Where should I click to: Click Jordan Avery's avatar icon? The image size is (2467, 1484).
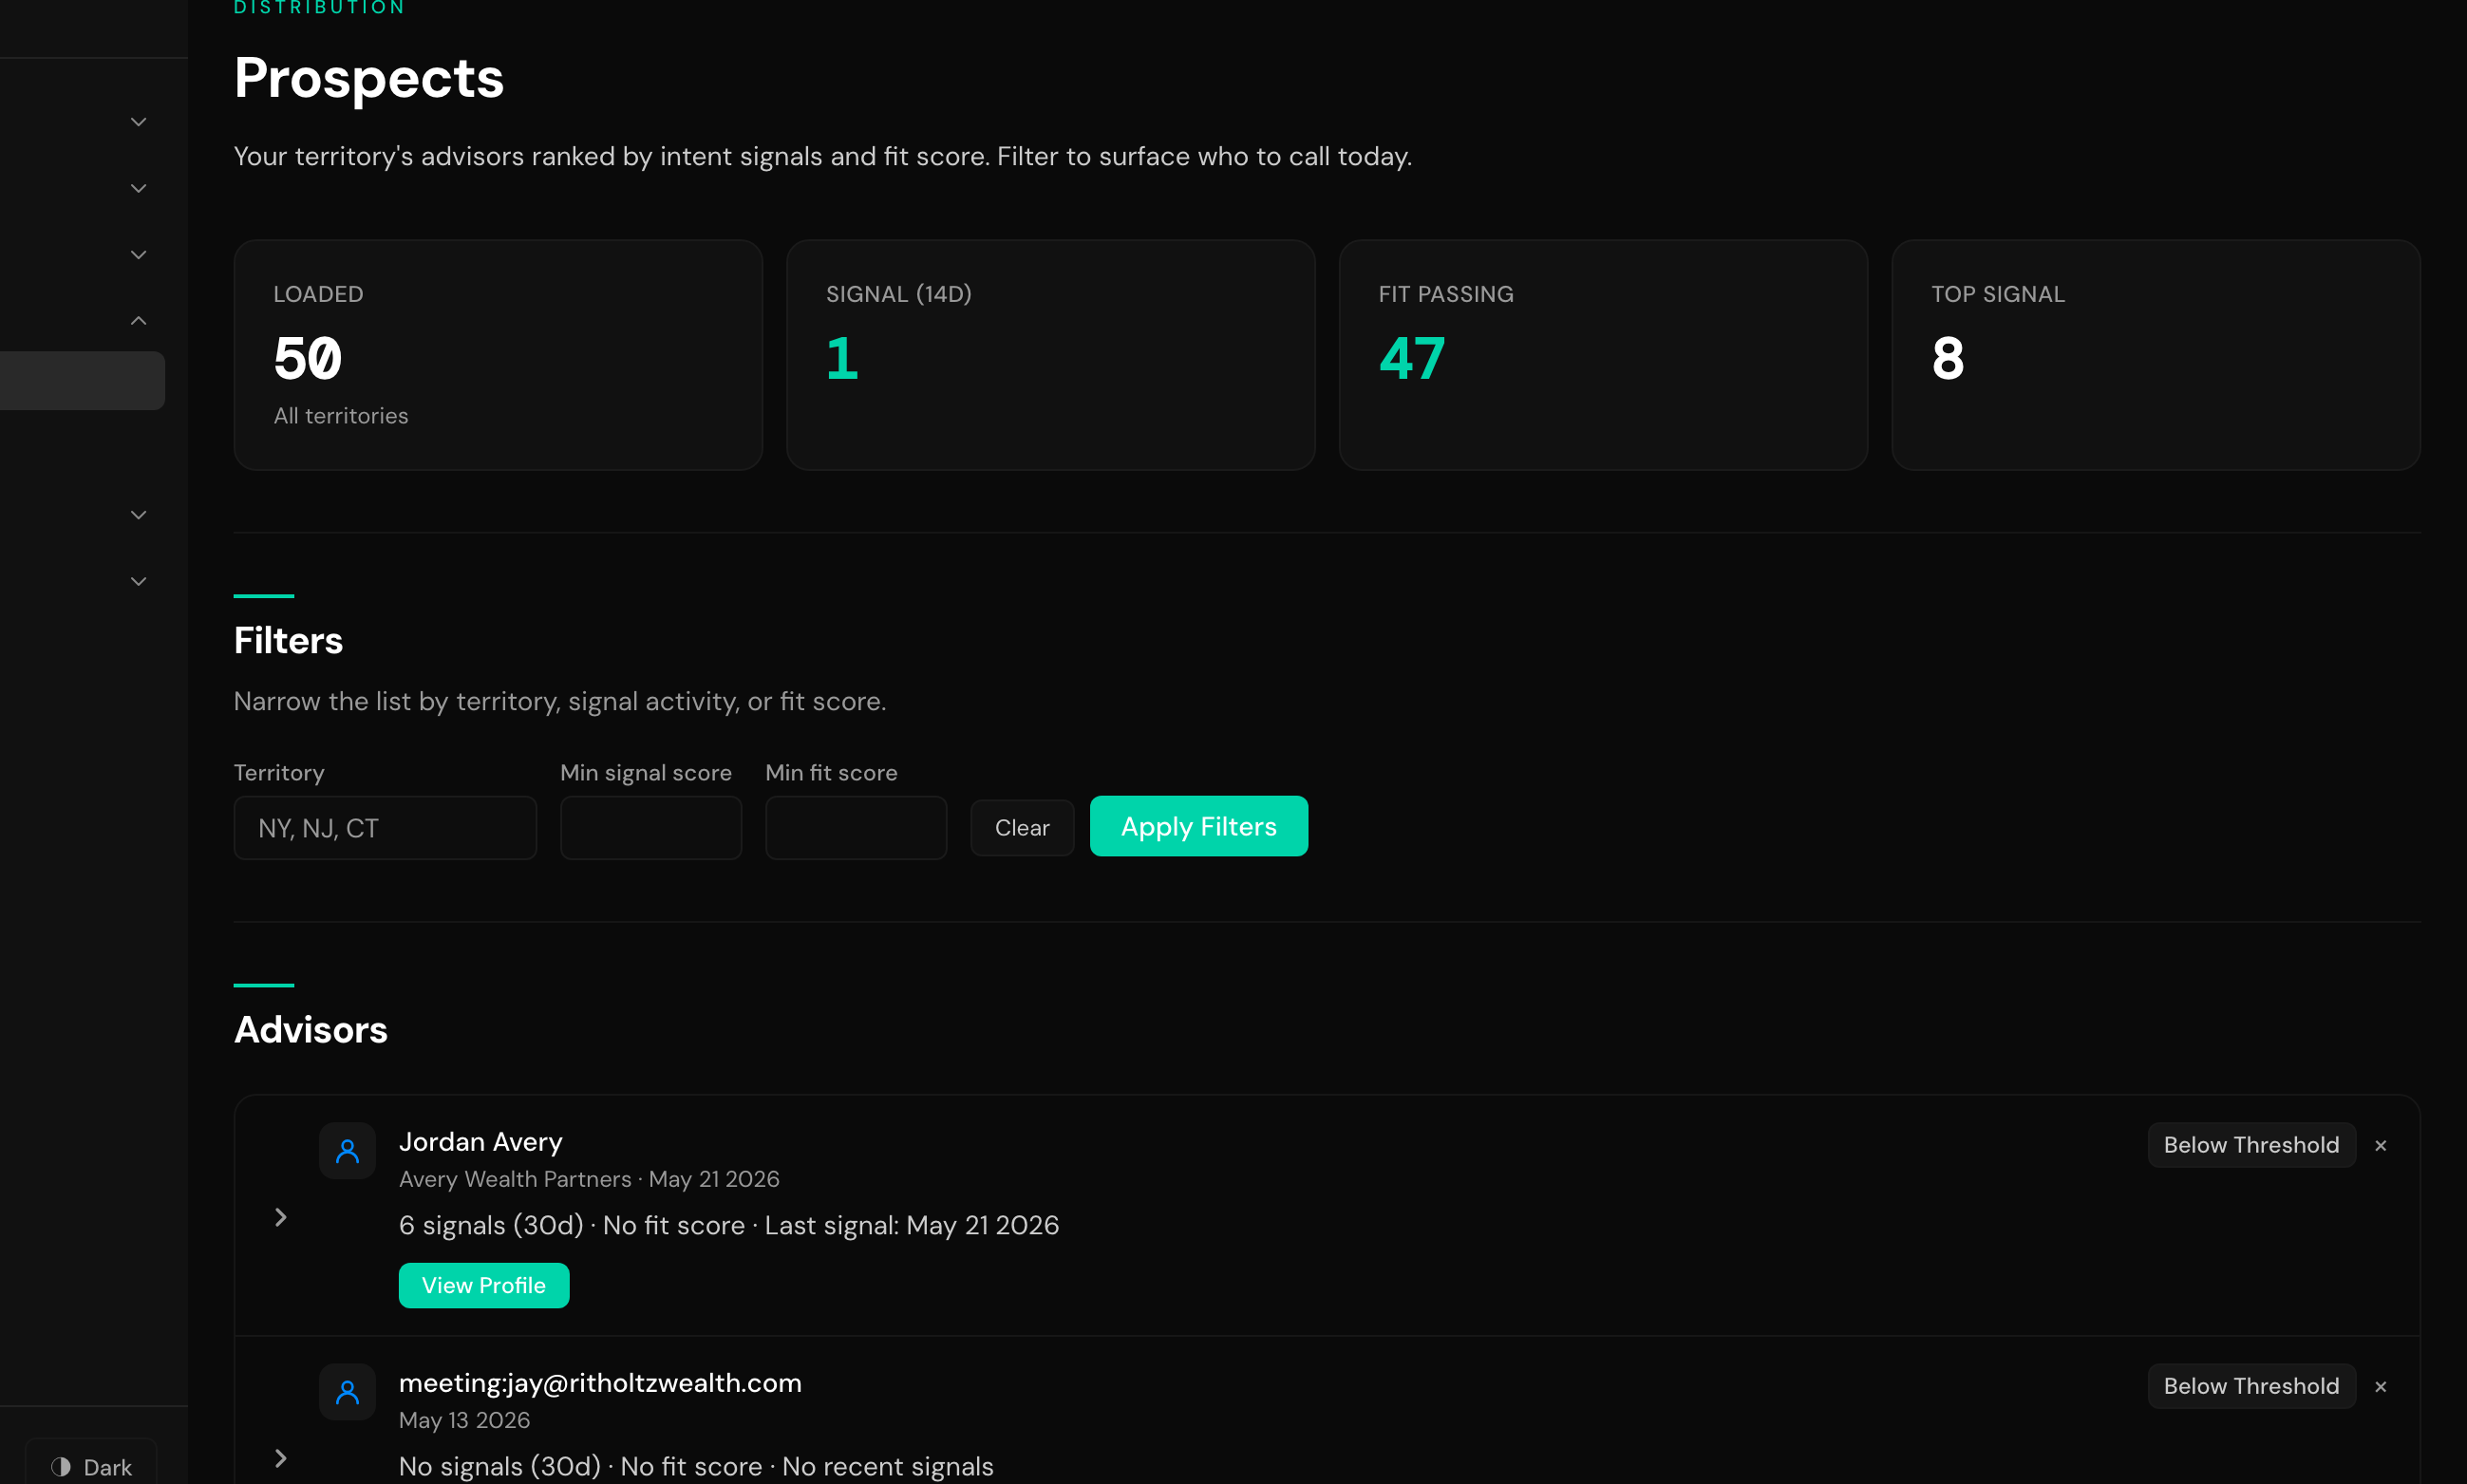(347, 1151)
